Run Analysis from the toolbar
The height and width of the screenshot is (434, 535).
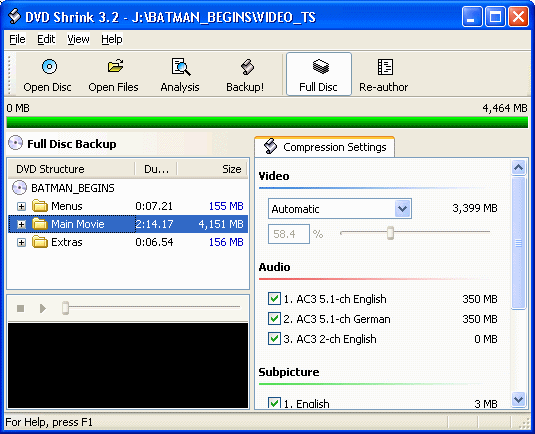point(180,75)
